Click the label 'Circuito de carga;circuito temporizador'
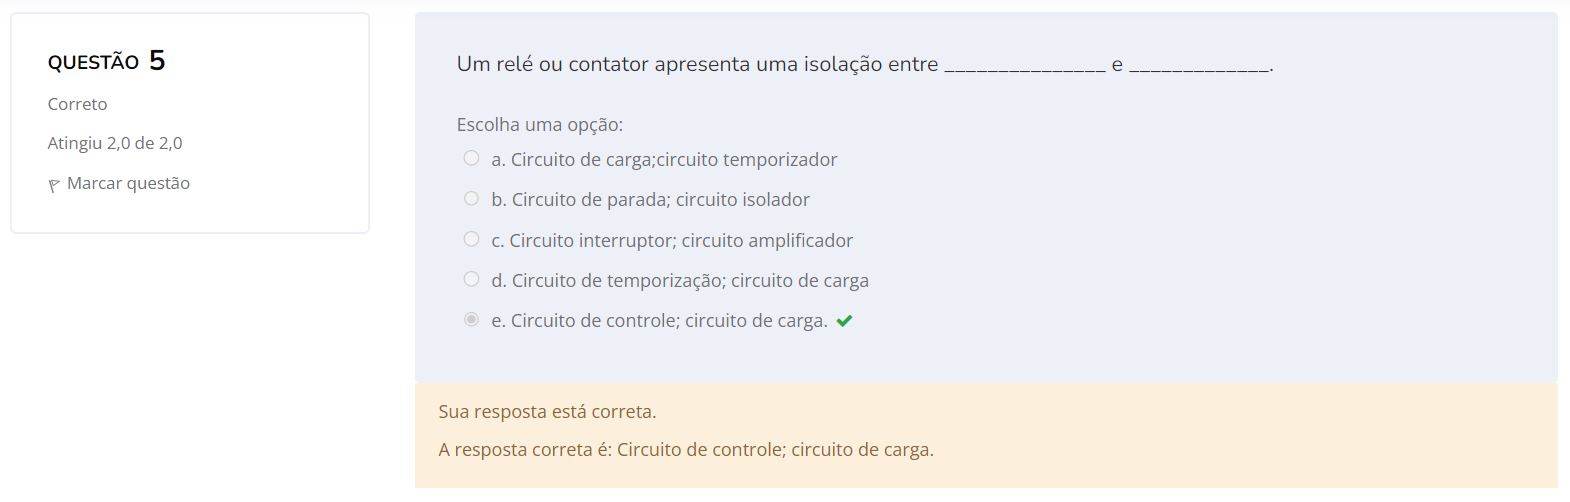 pos(674,160)
